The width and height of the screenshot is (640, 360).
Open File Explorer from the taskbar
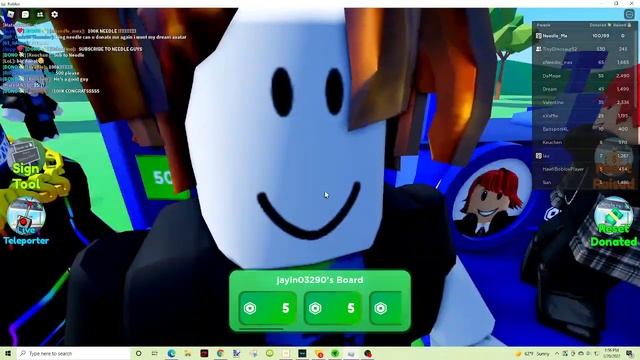pos(187,353)
